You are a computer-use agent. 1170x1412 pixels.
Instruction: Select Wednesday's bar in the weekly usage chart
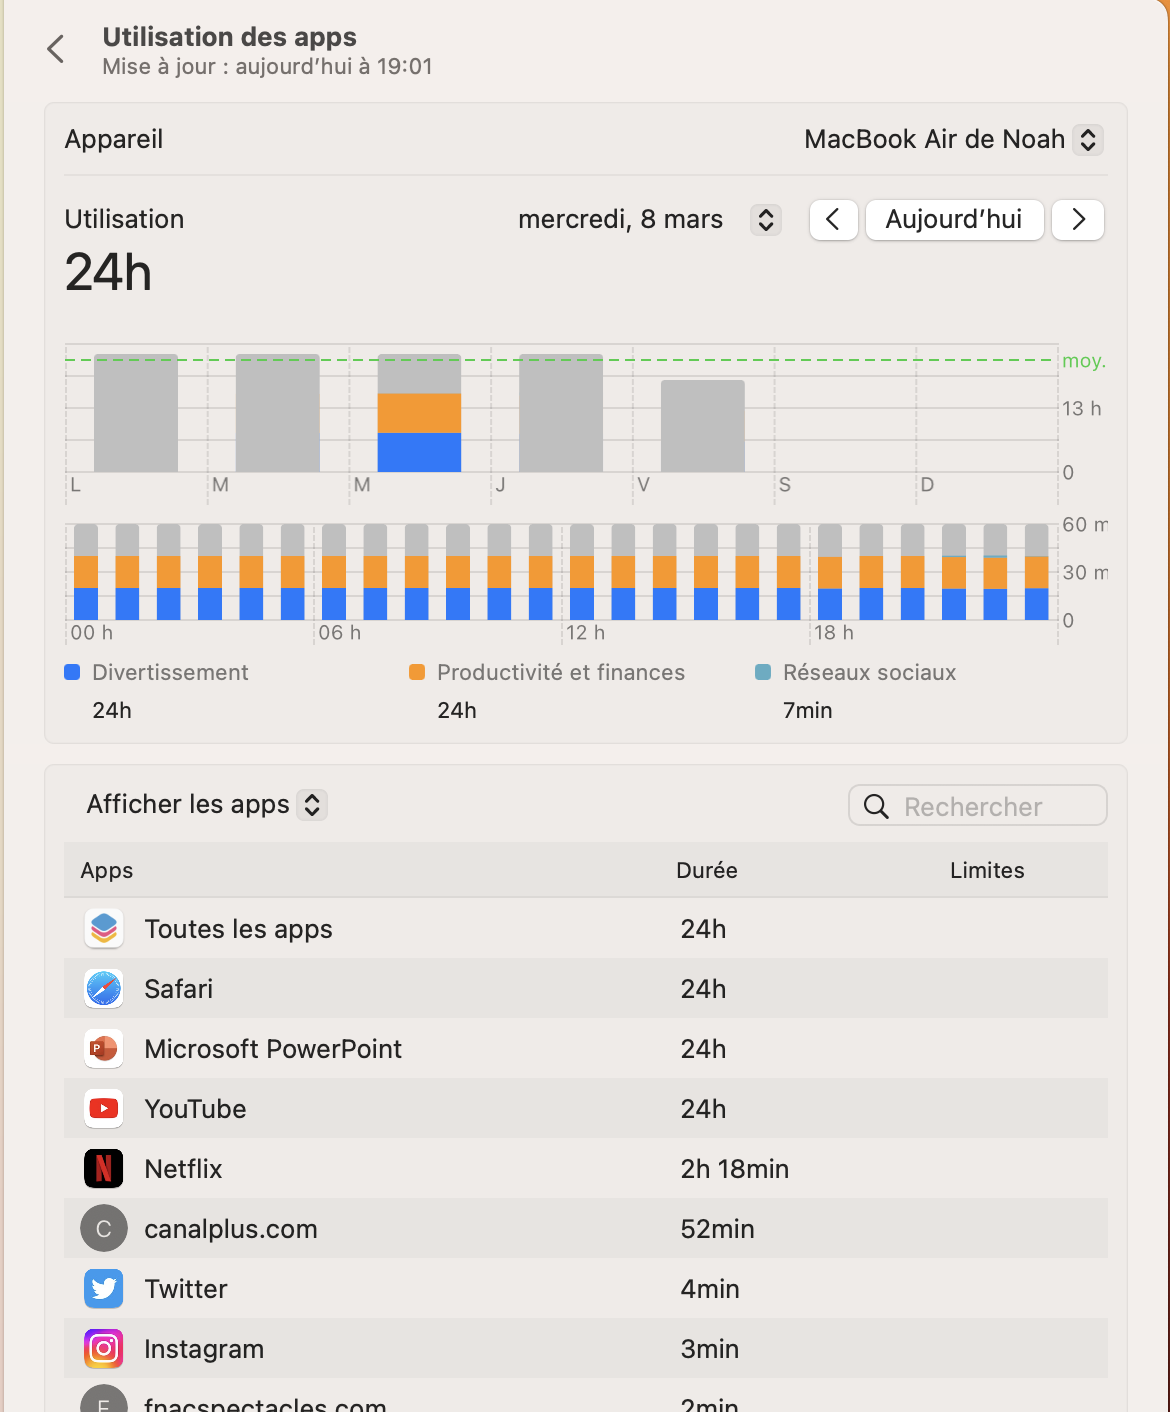(420, 420)
